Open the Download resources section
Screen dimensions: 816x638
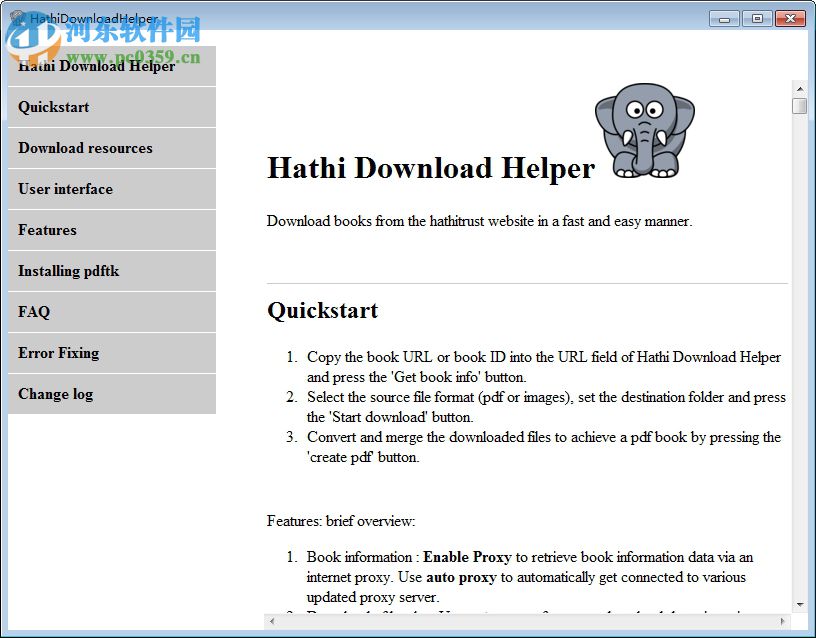point(85,148)
